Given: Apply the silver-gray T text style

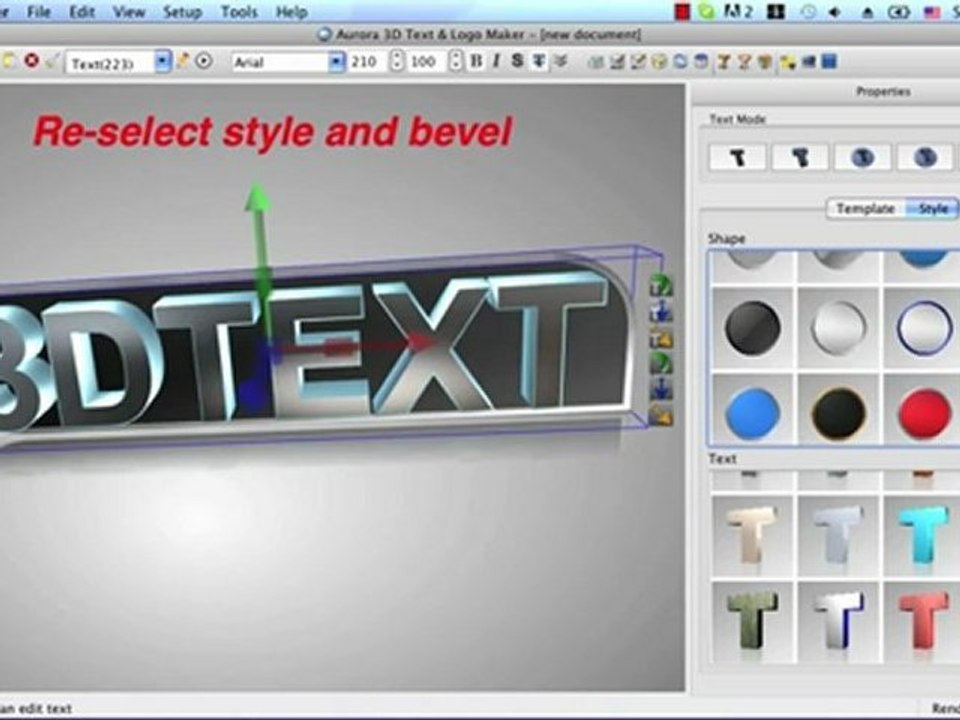Looking at the screenshot, I should point(838,536).
